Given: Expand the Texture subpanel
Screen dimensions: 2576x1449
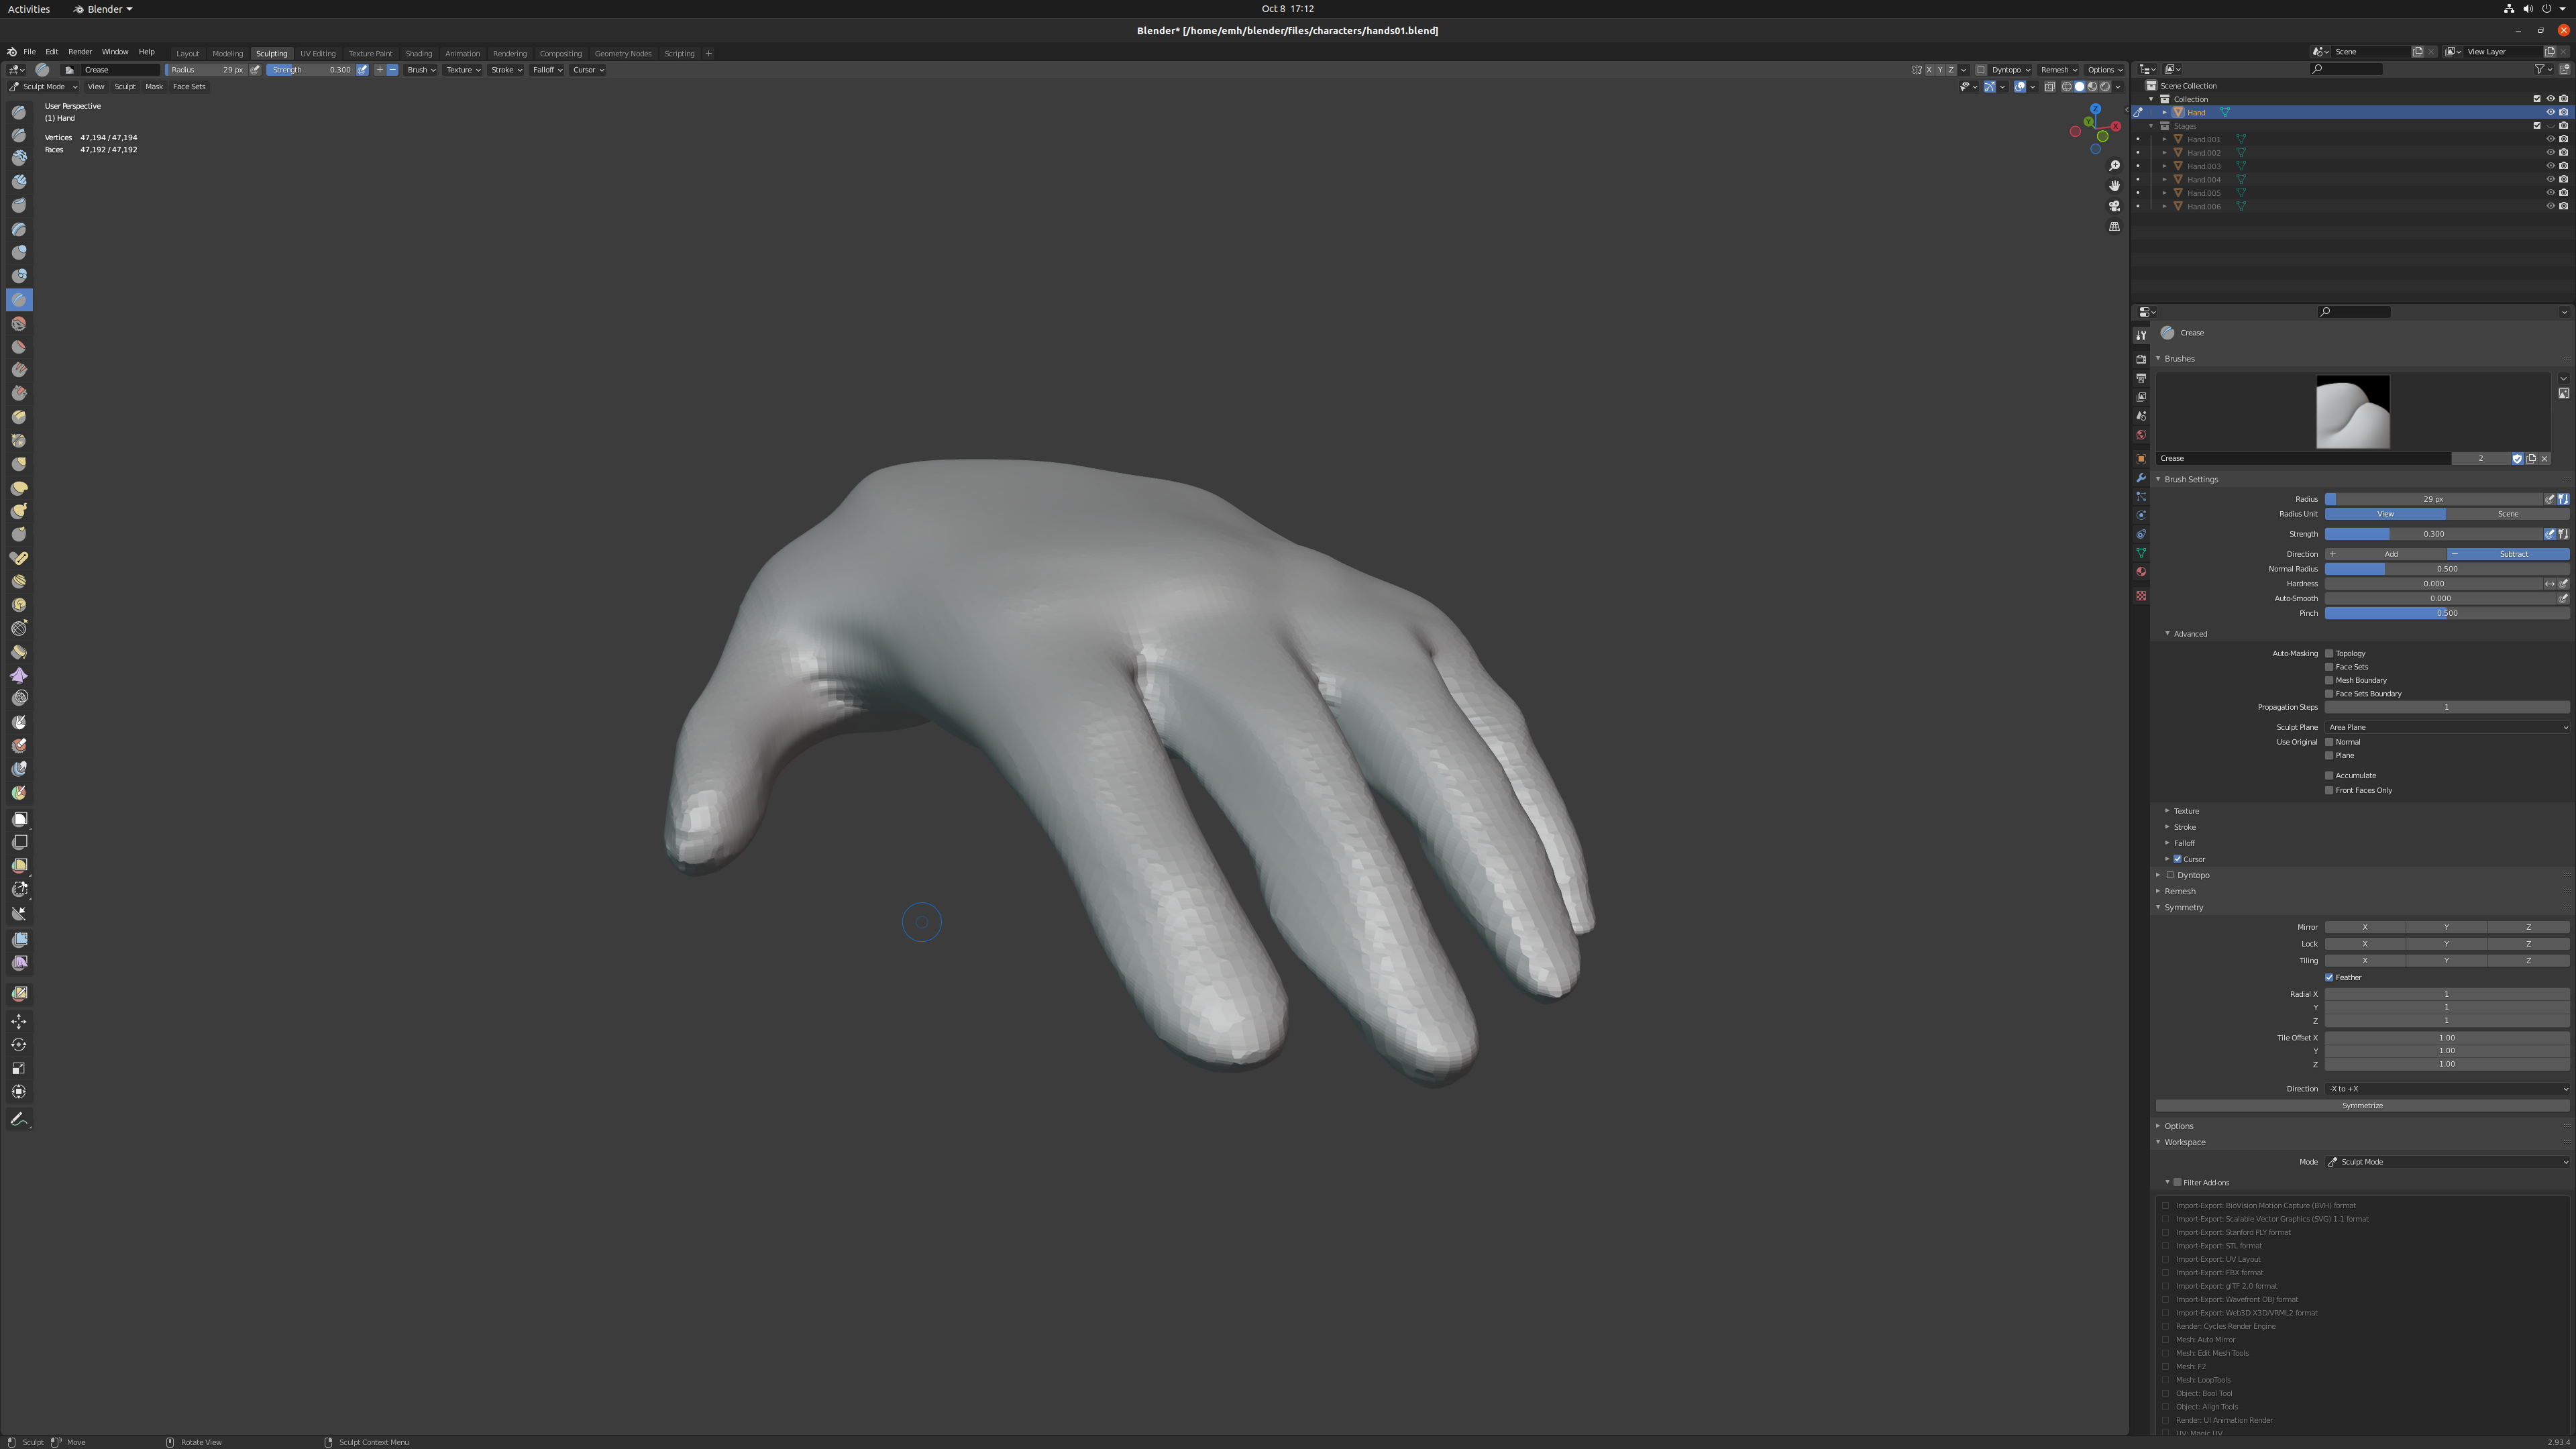Looking at the screenshot, I should [2185, 811].
